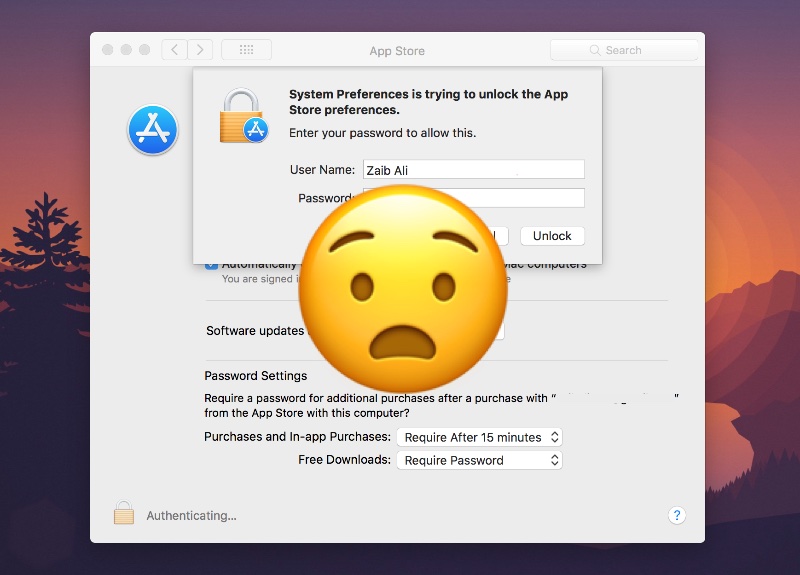Click the 'App Store' window title
Viewport: 800px width, 575px height.
(x=397, y=51)
